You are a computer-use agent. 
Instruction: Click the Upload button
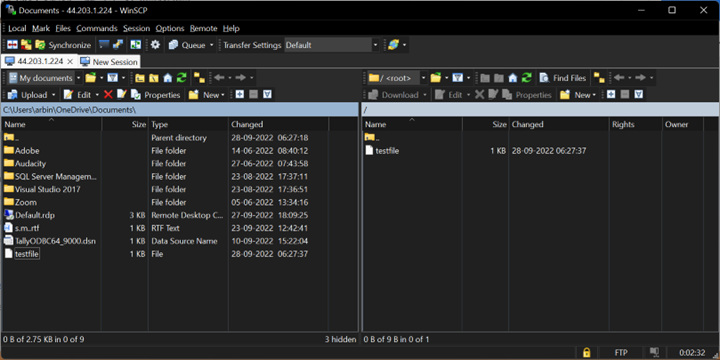click(28, 95)
